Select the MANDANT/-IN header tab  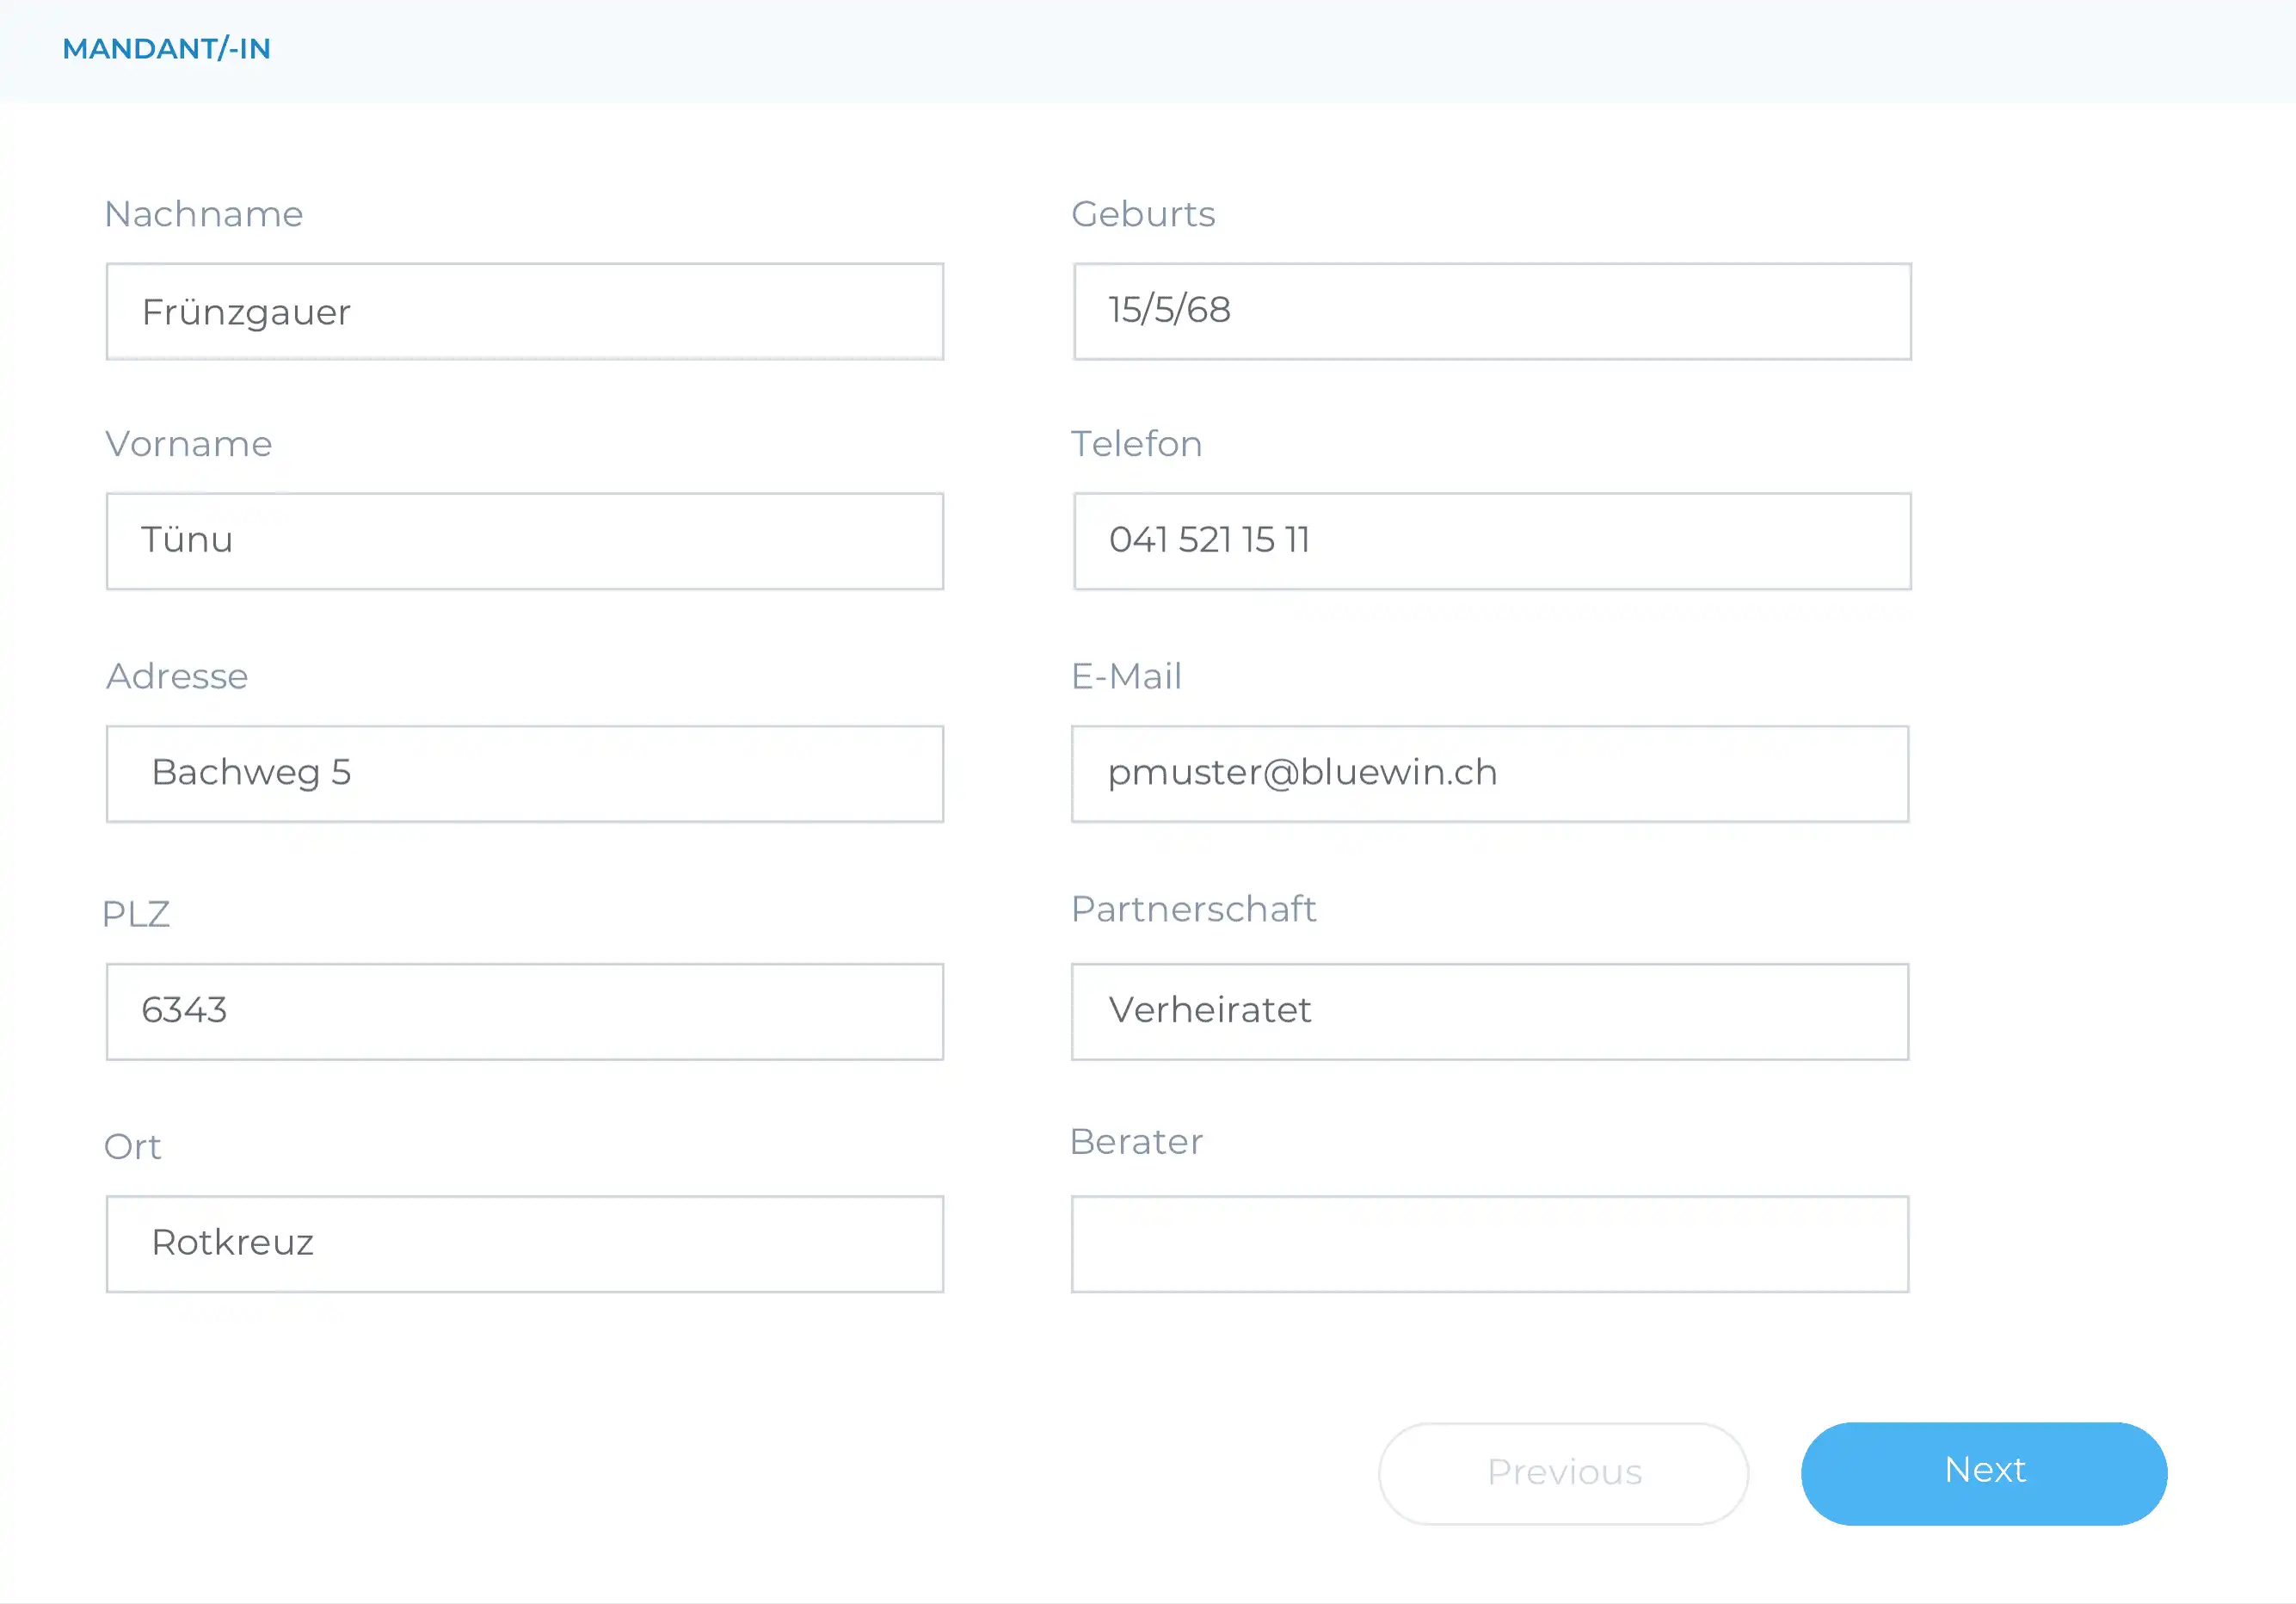(166, 49)
